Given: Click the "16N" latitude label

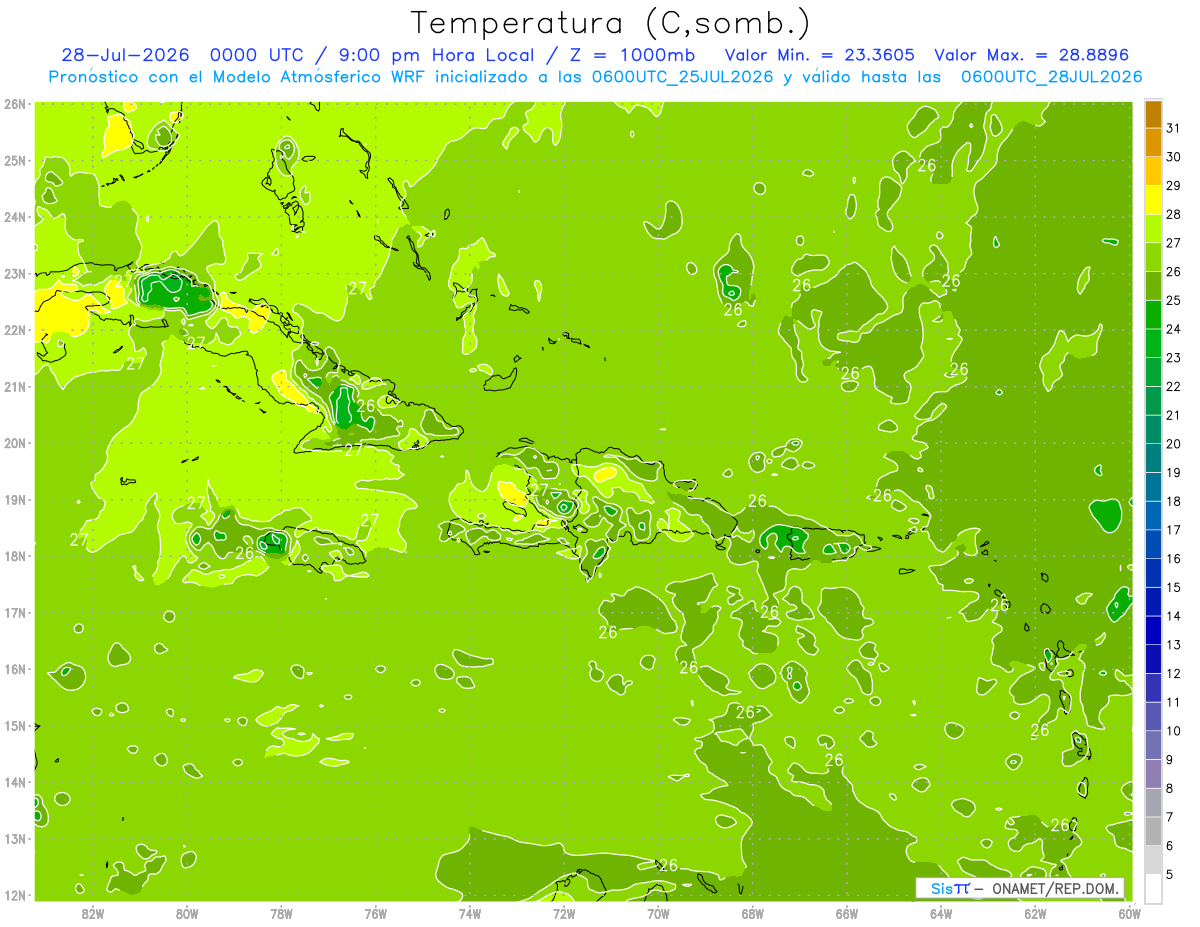Looking at the screenshot, I should click(15, 669).
